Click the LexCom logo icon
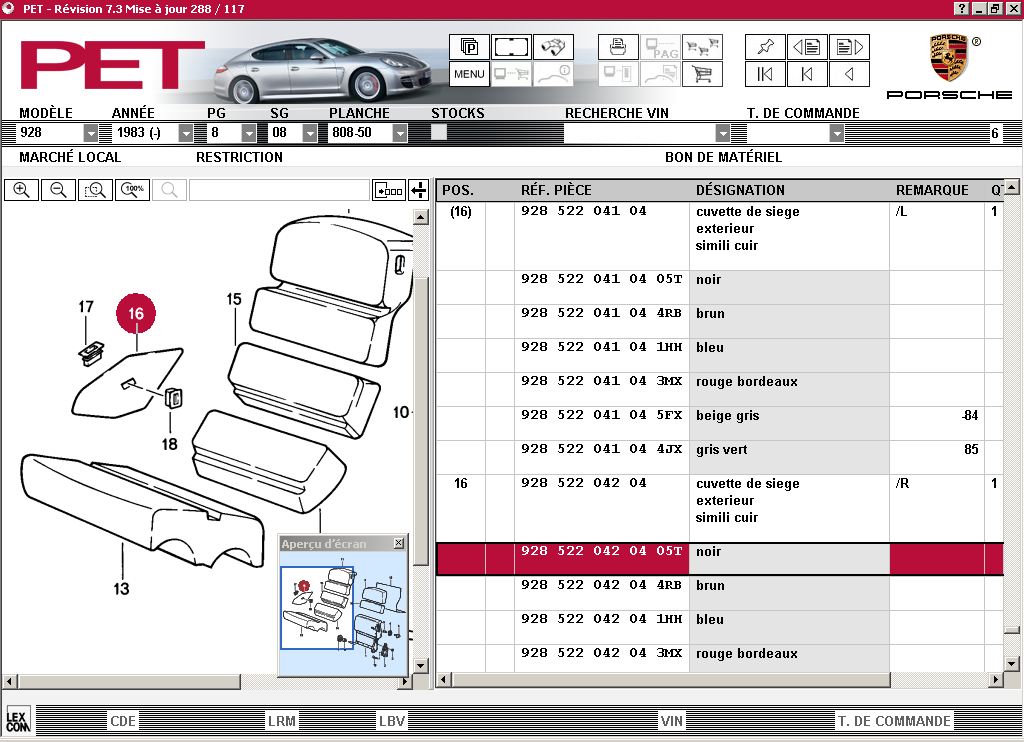1024x742 pixels. (18, 721)
